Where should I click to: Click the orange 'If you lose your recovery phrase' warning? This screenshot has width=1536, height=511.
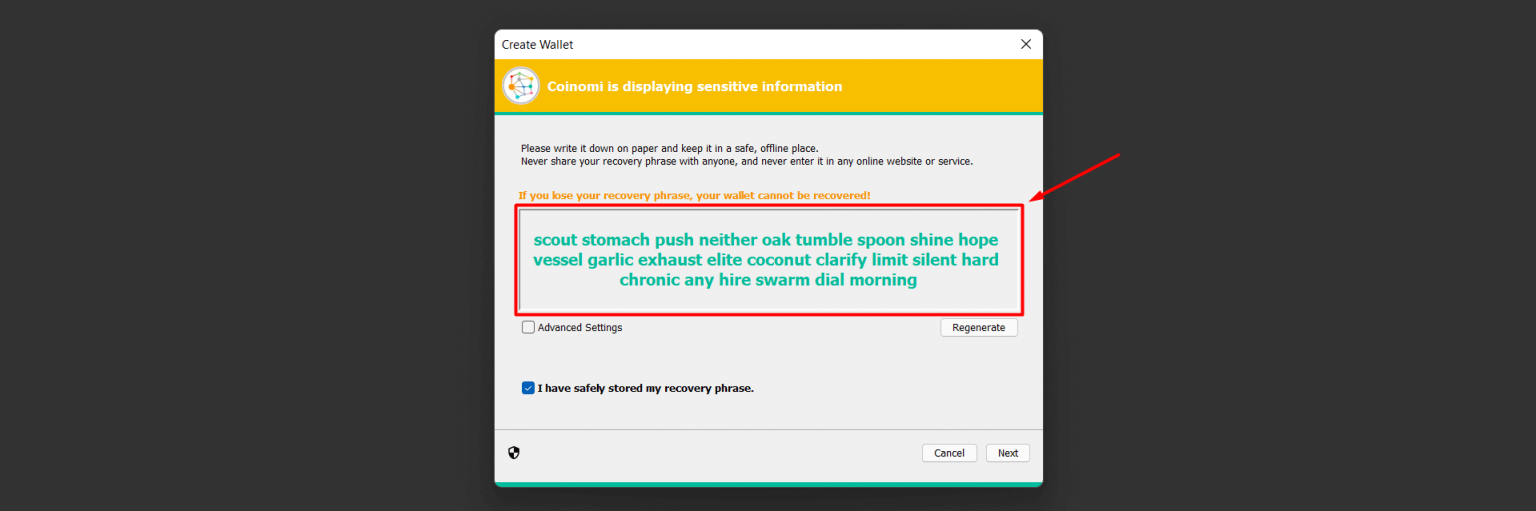694,195
